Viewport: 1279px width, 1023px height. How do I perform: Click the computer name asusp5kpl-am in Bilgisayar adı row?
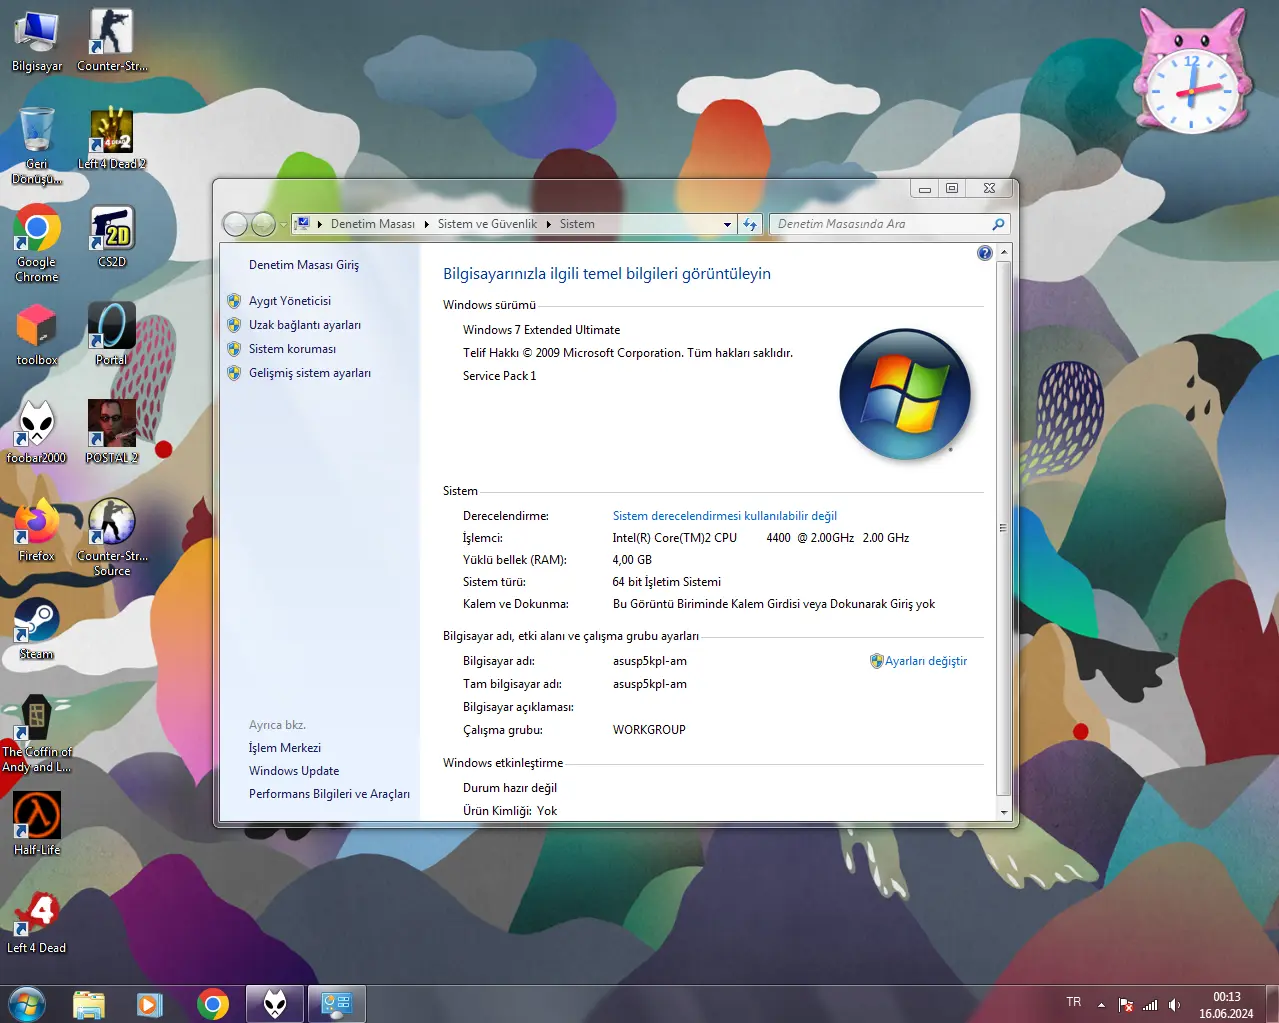click(650, 661)
